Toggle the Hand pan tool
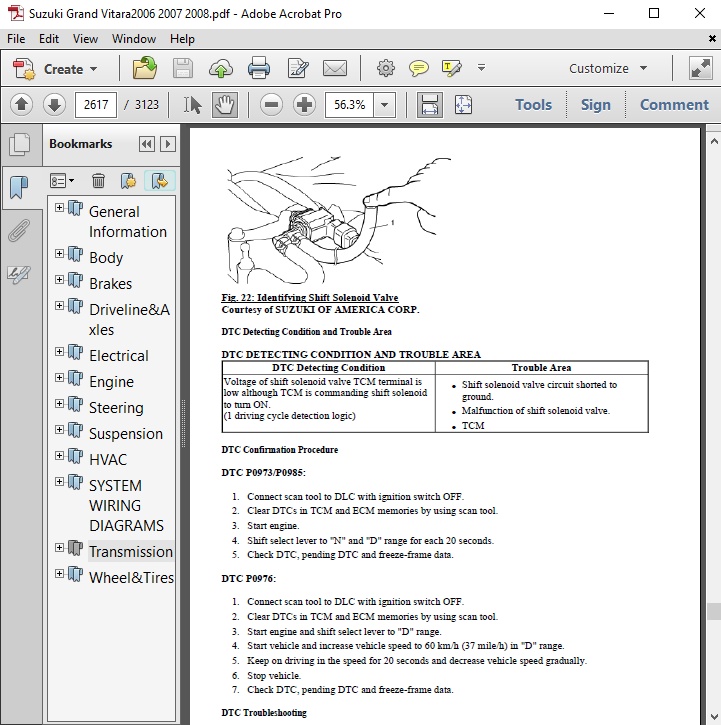The height and width of the screenshot is (725, 721). pyautogui.click(x=225, y=104)
